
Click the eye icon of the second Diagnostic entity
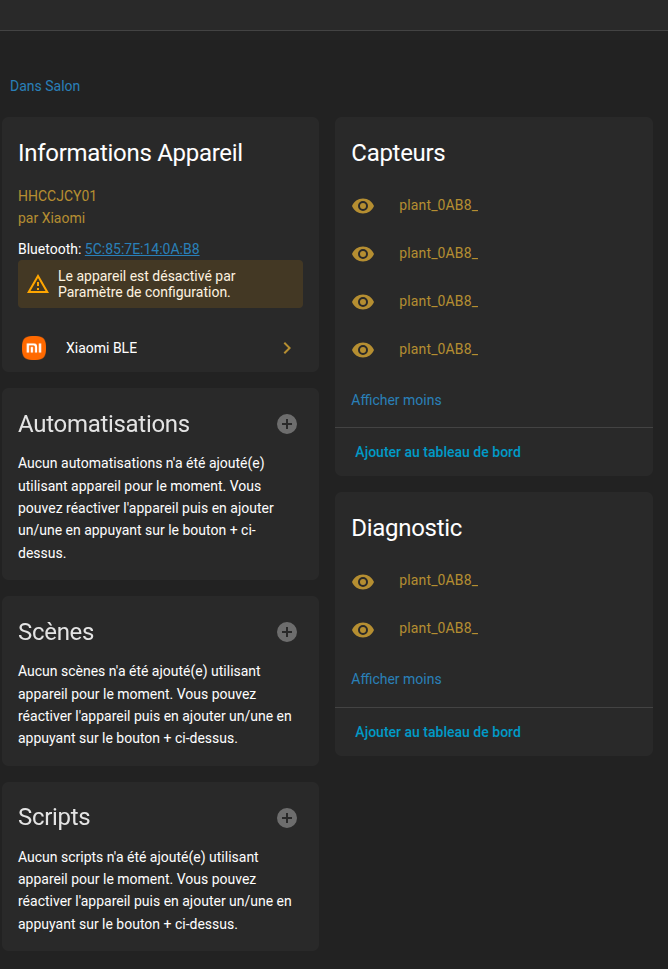363,629
